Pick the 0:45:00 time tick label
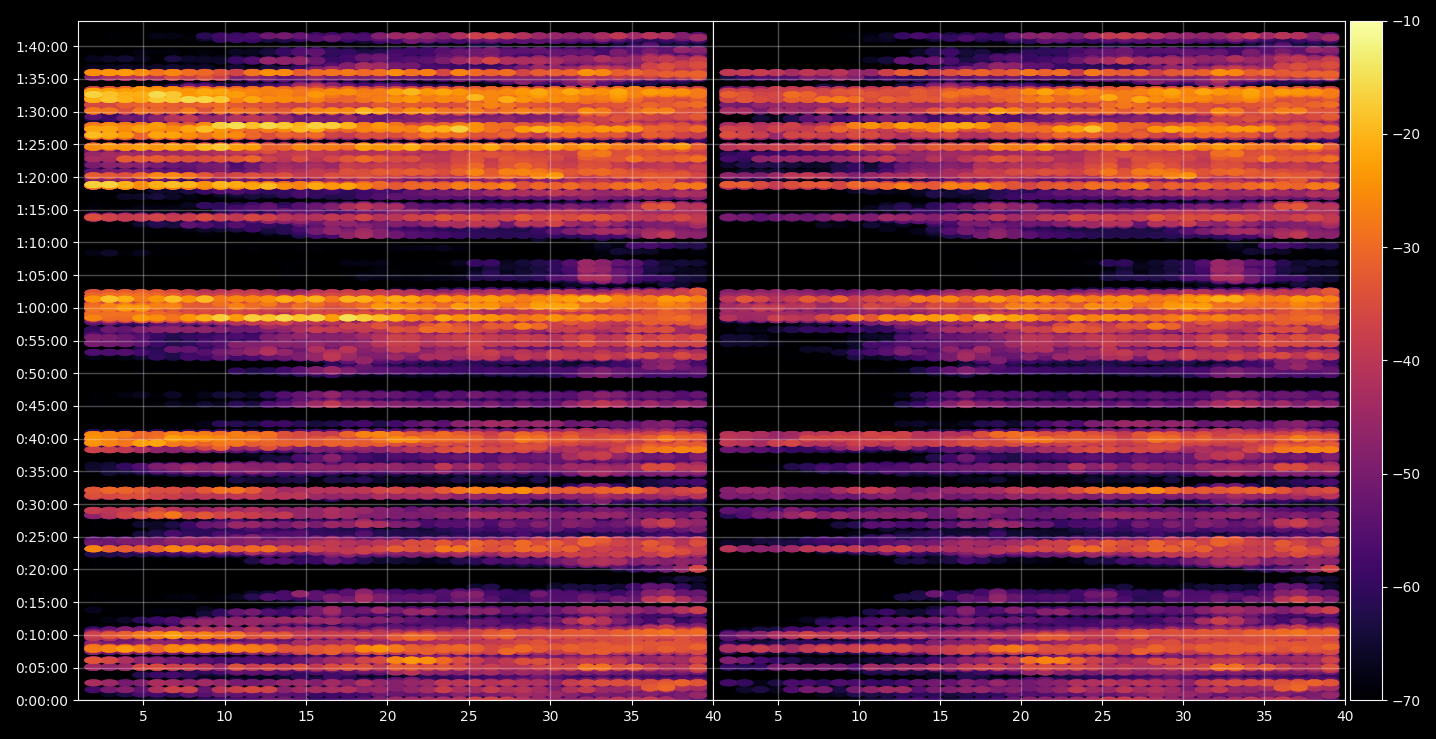 click(42, 406)
